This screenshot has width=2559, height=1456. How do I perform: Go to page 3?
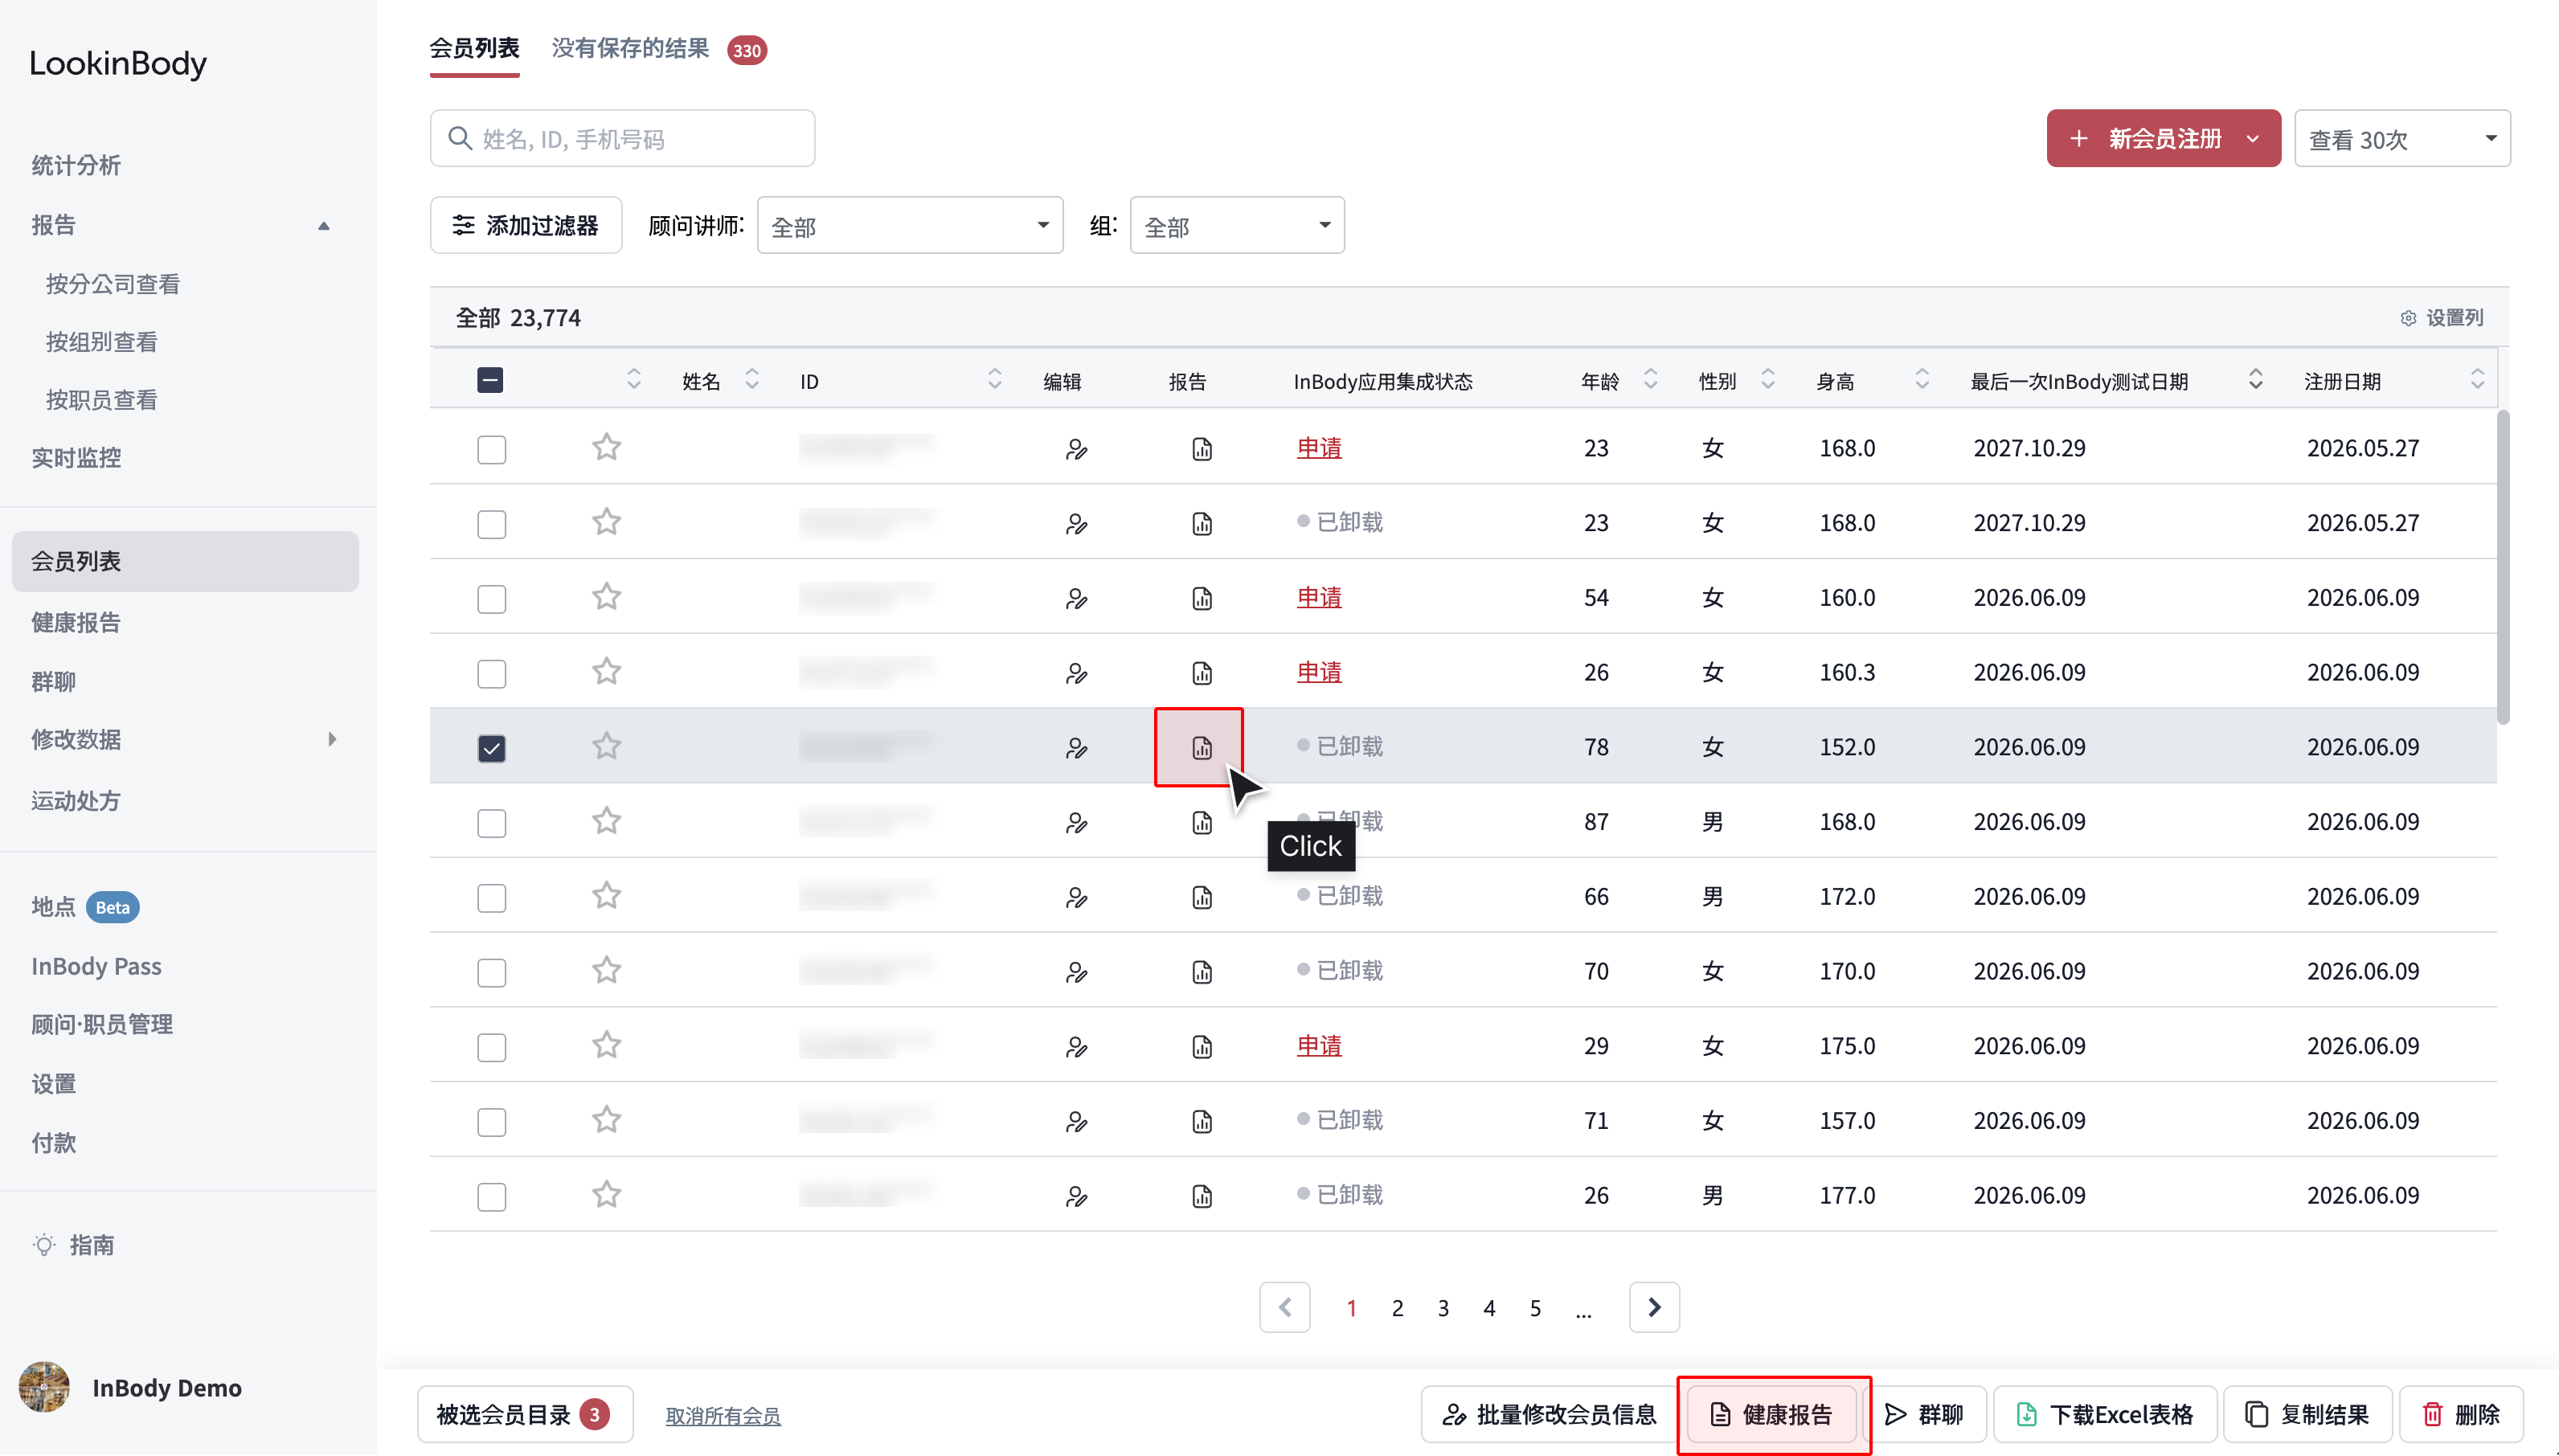click(1443, 1308)
